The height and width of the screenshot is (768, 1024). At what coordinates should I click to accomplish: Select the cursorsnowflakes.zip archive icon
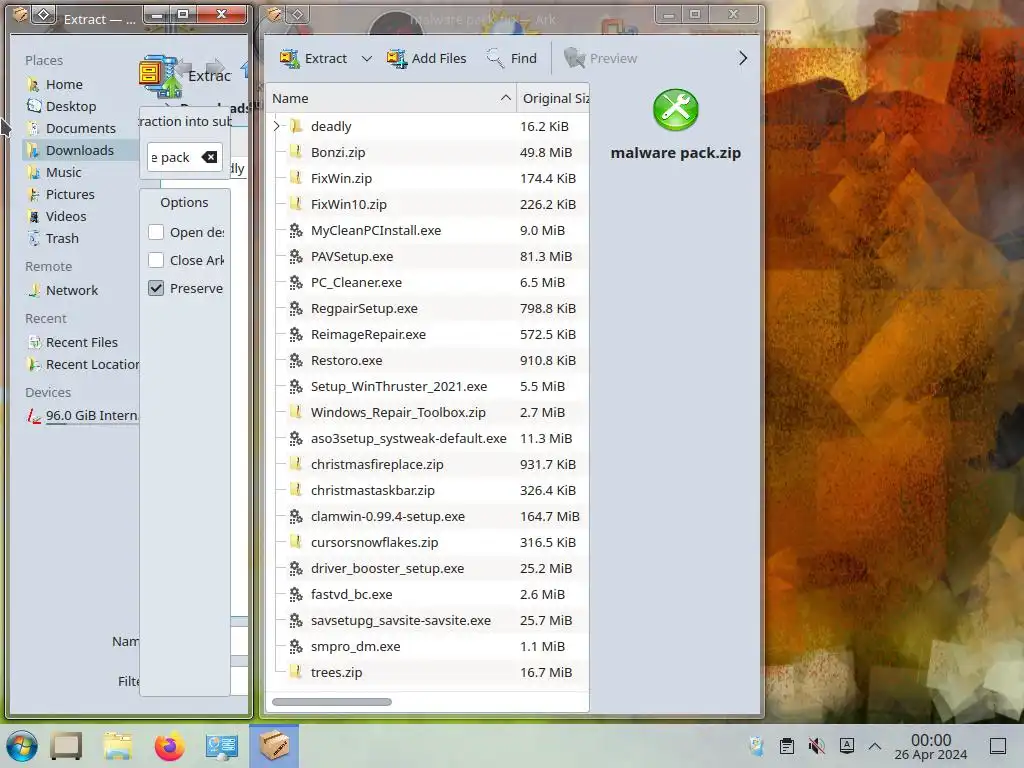[296, 542]
